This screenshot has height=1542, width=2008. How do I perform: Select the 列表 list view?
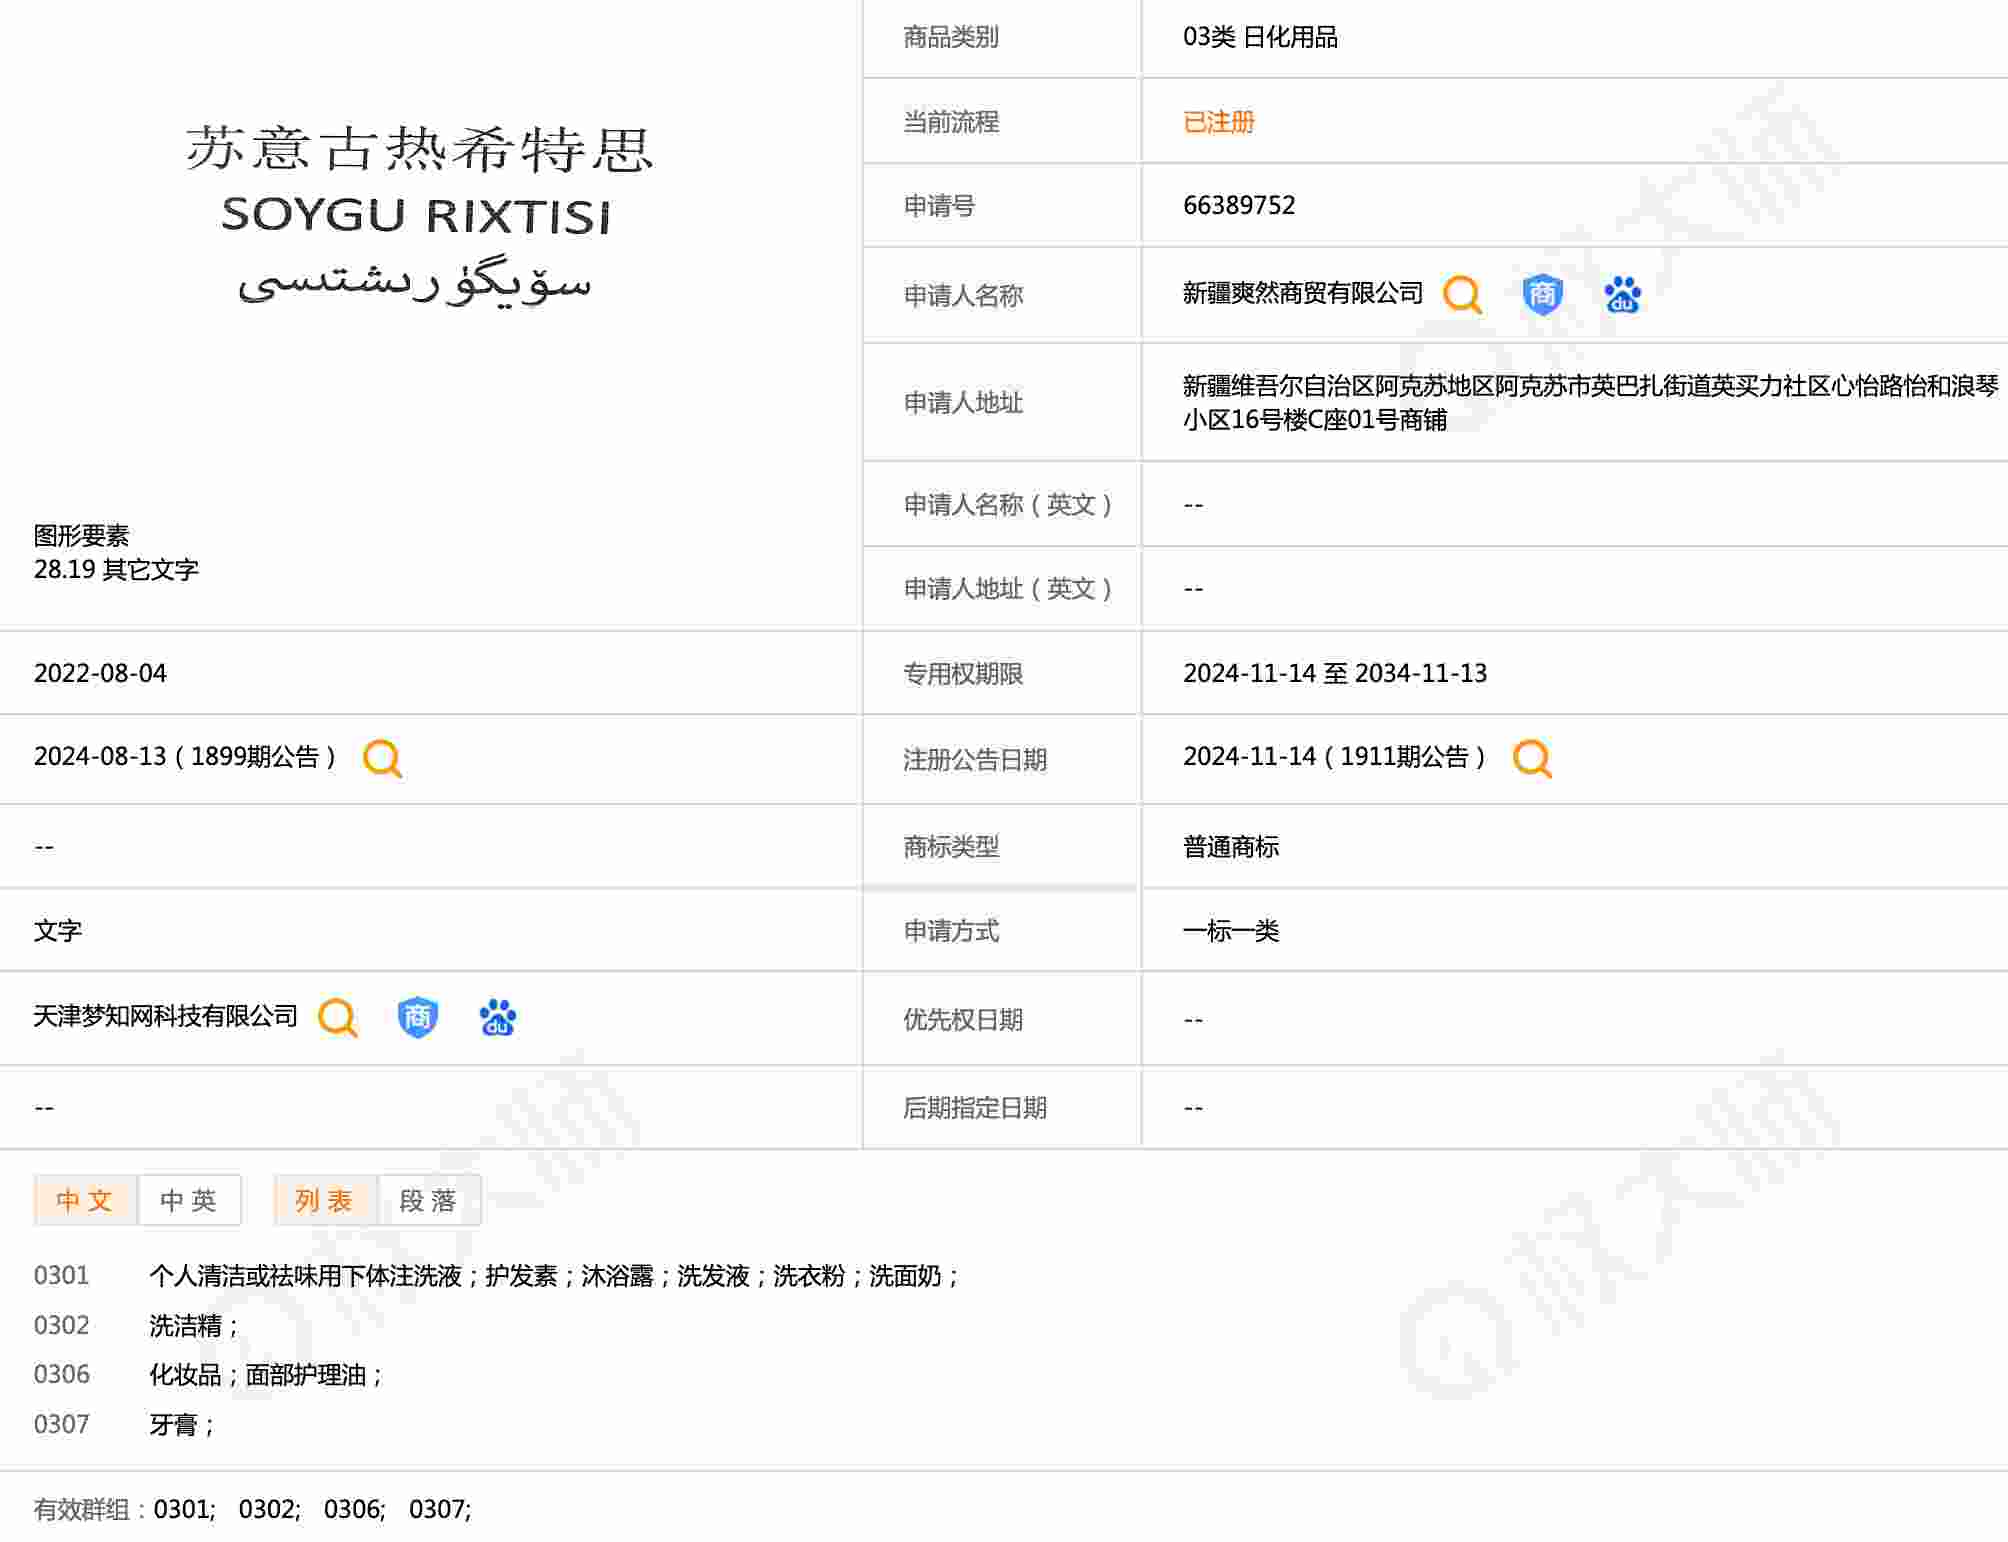pyautogui.click(x=325, y=1200)
